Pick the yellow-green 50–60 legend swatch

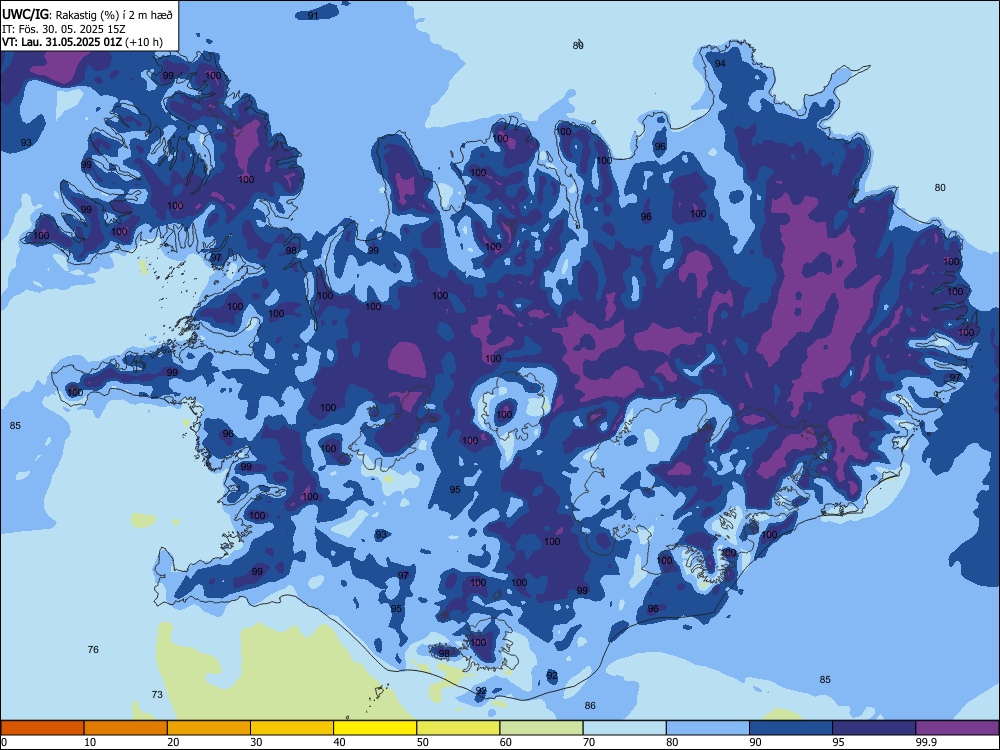[x=458, y=728]
